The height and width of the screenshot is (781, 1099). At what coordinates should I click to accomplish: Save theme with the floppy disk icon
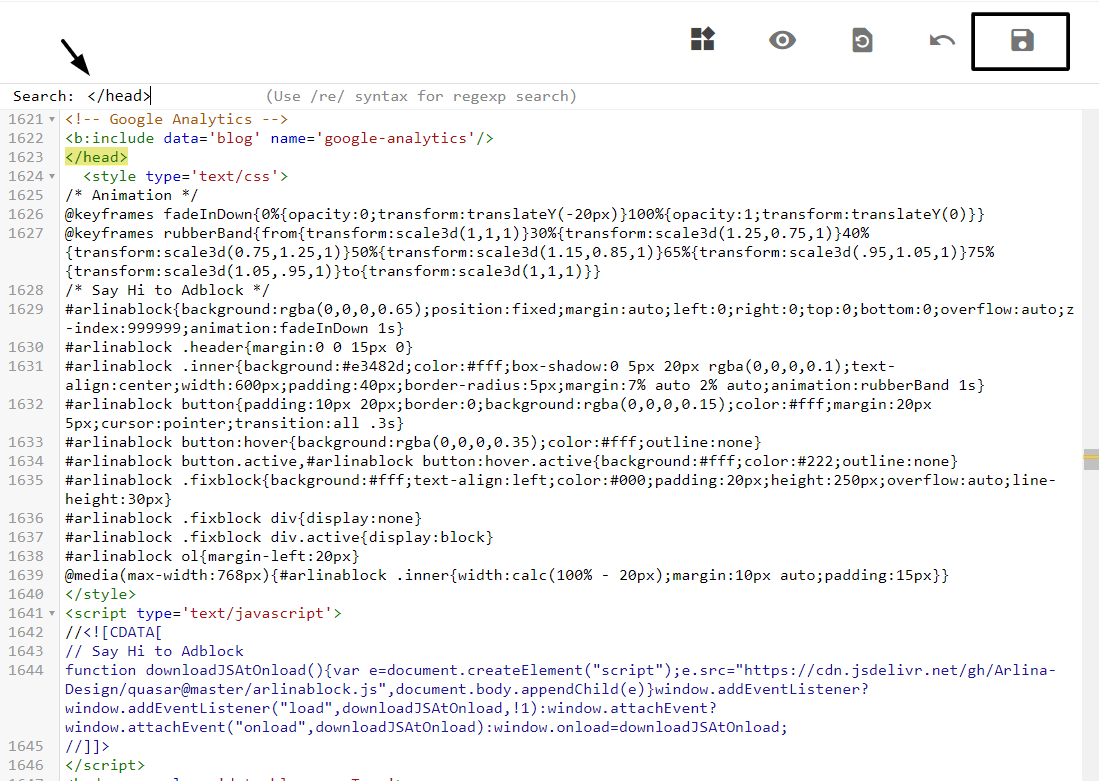1022,41
